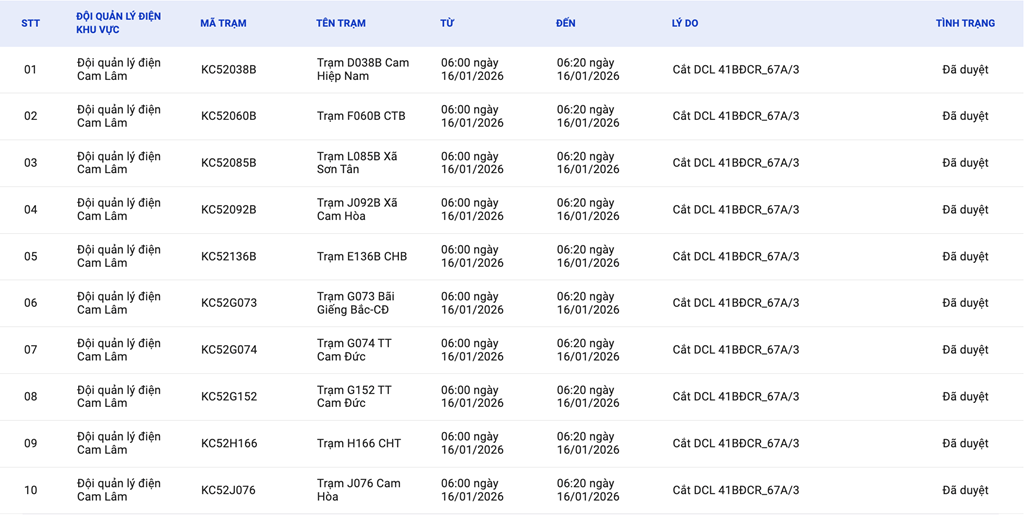
Task: Click the ĐẾN column header
Action: pos(566,23)
